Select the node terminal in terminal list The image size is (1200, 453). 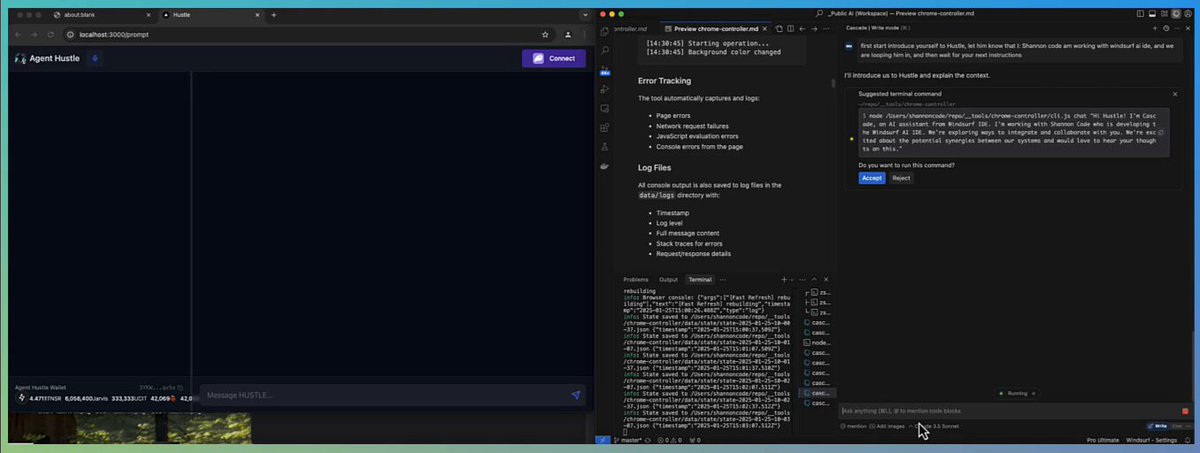coord(818,341)
